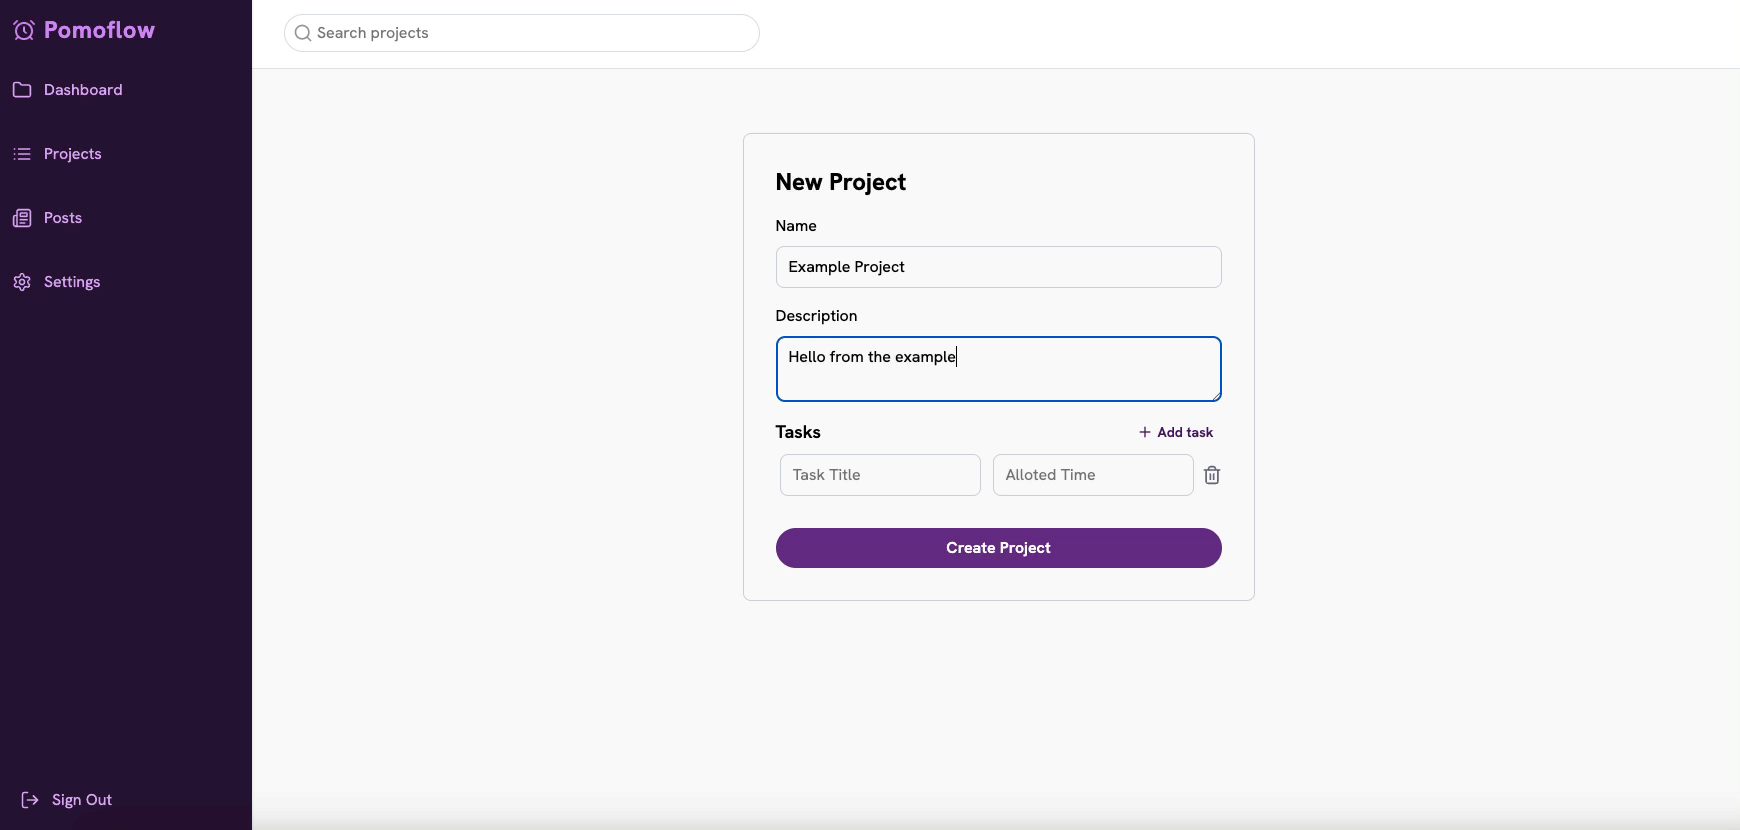
Task: Click the Add task text link
Action: [1185, 432]
